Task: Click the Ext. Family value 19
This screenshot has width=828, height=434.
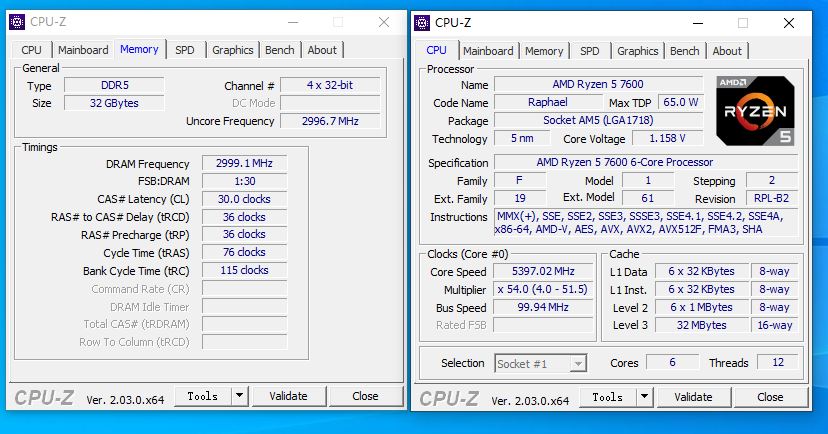Action: coord(520,199)
